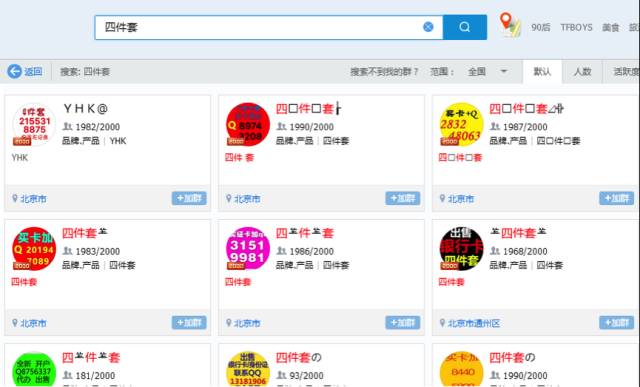Viewport: 640px width, 387px height.
Task: Open magenta avatar of 1986/2000 group
Action: click(248, 249)
